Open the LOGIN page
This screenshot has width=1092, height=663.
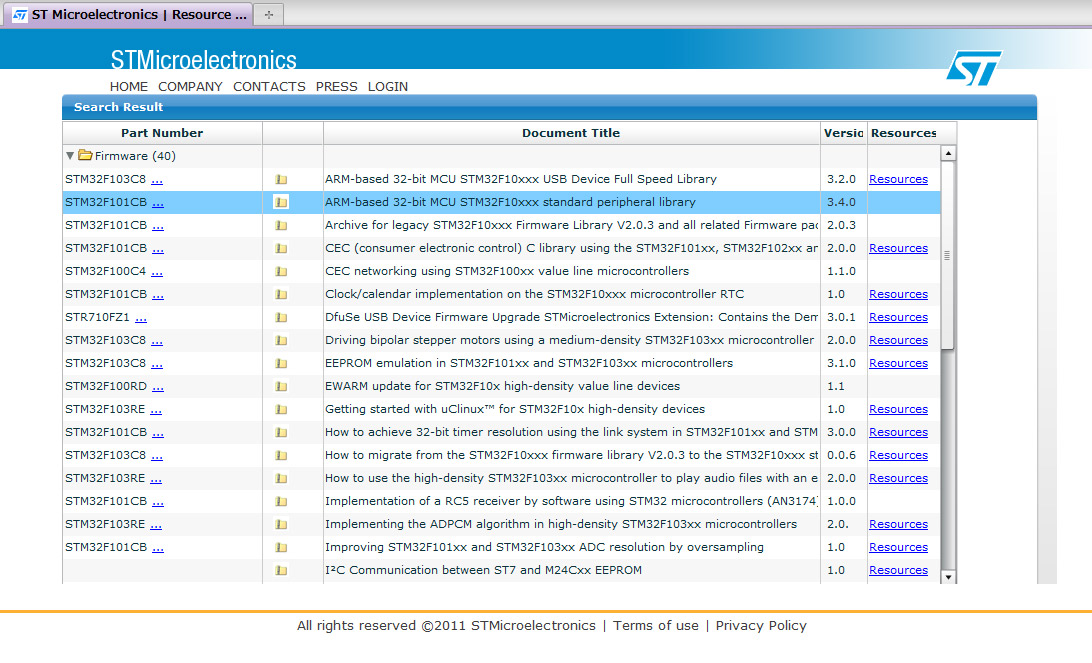tap(388, 86)
